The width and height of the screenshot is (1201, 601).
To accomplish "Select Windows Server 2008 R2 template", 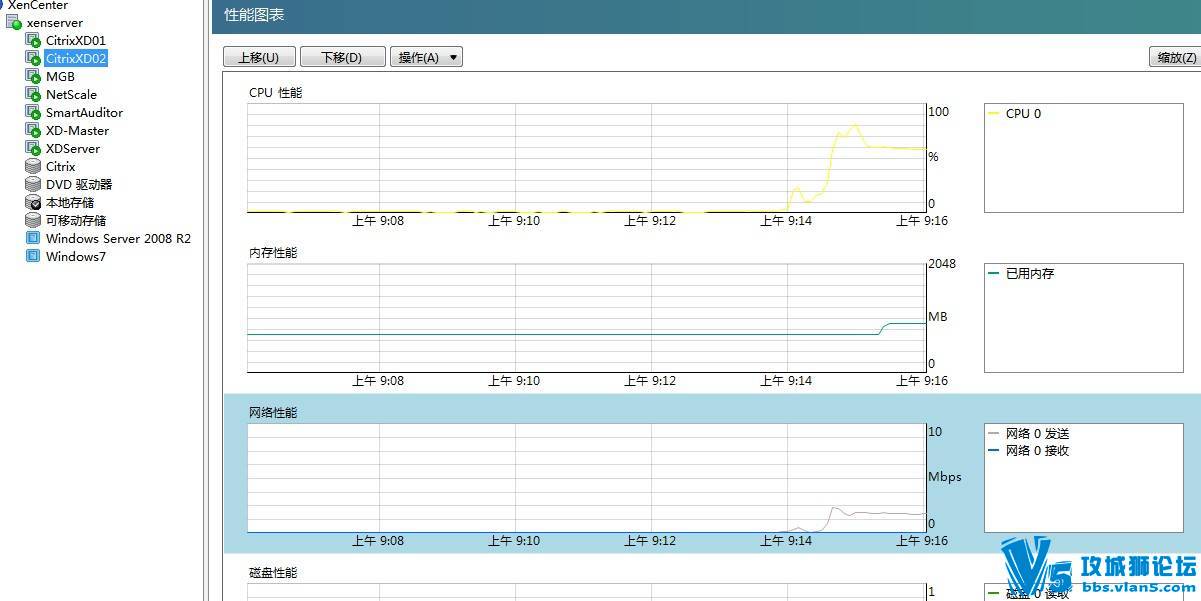I will coord(118,239).
